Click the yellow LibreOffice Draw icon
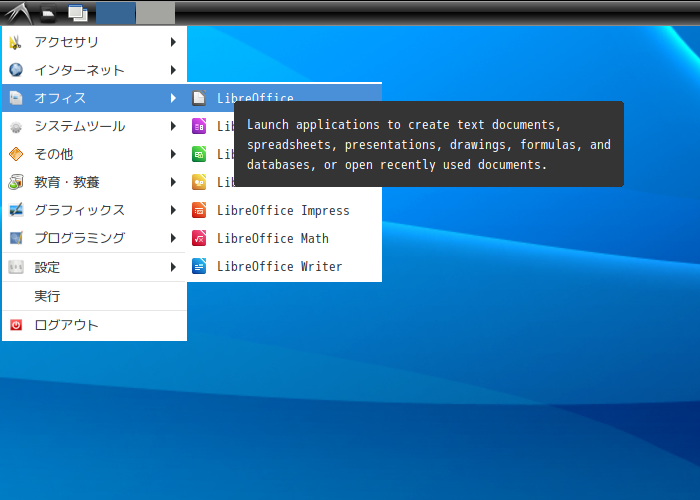 point(199,182)
